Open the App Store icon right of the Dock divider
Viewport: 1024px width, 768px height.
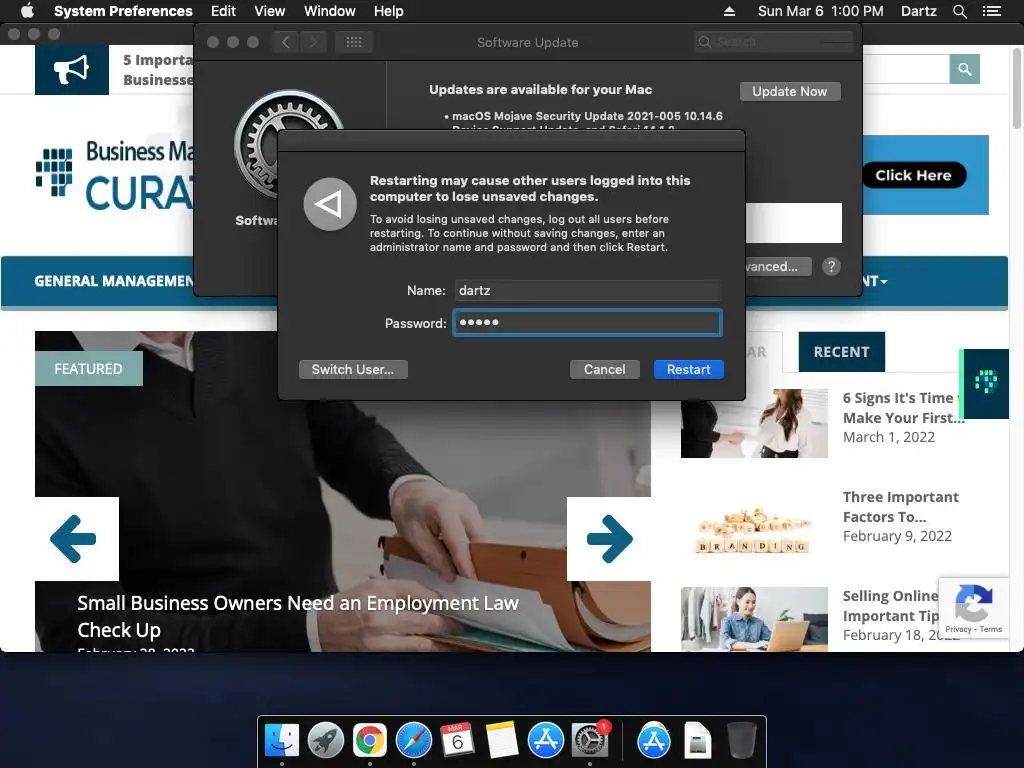[x=654, y=741]
